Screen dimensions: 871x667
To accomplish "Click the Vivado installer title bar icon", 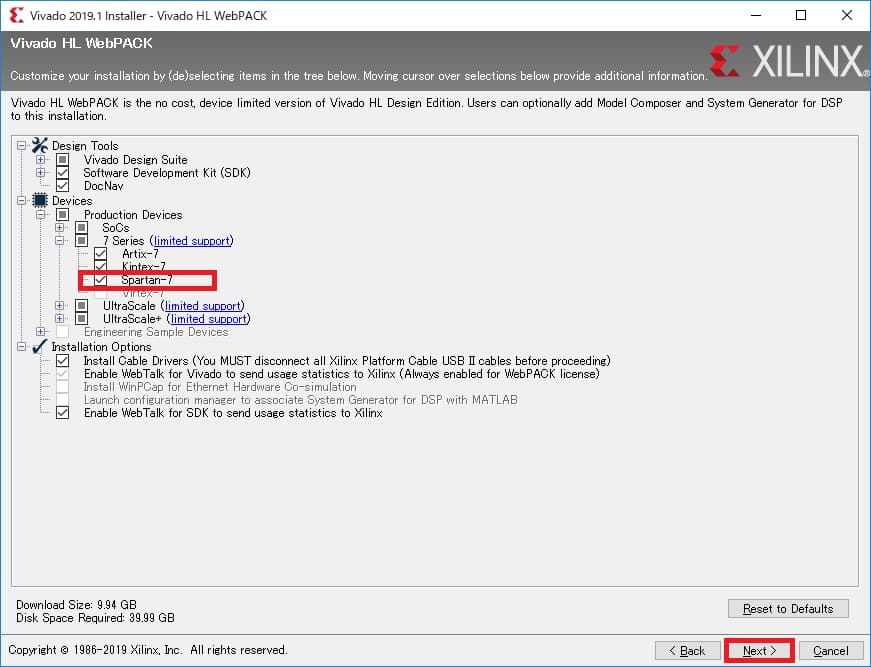I will tap(17, 16).
